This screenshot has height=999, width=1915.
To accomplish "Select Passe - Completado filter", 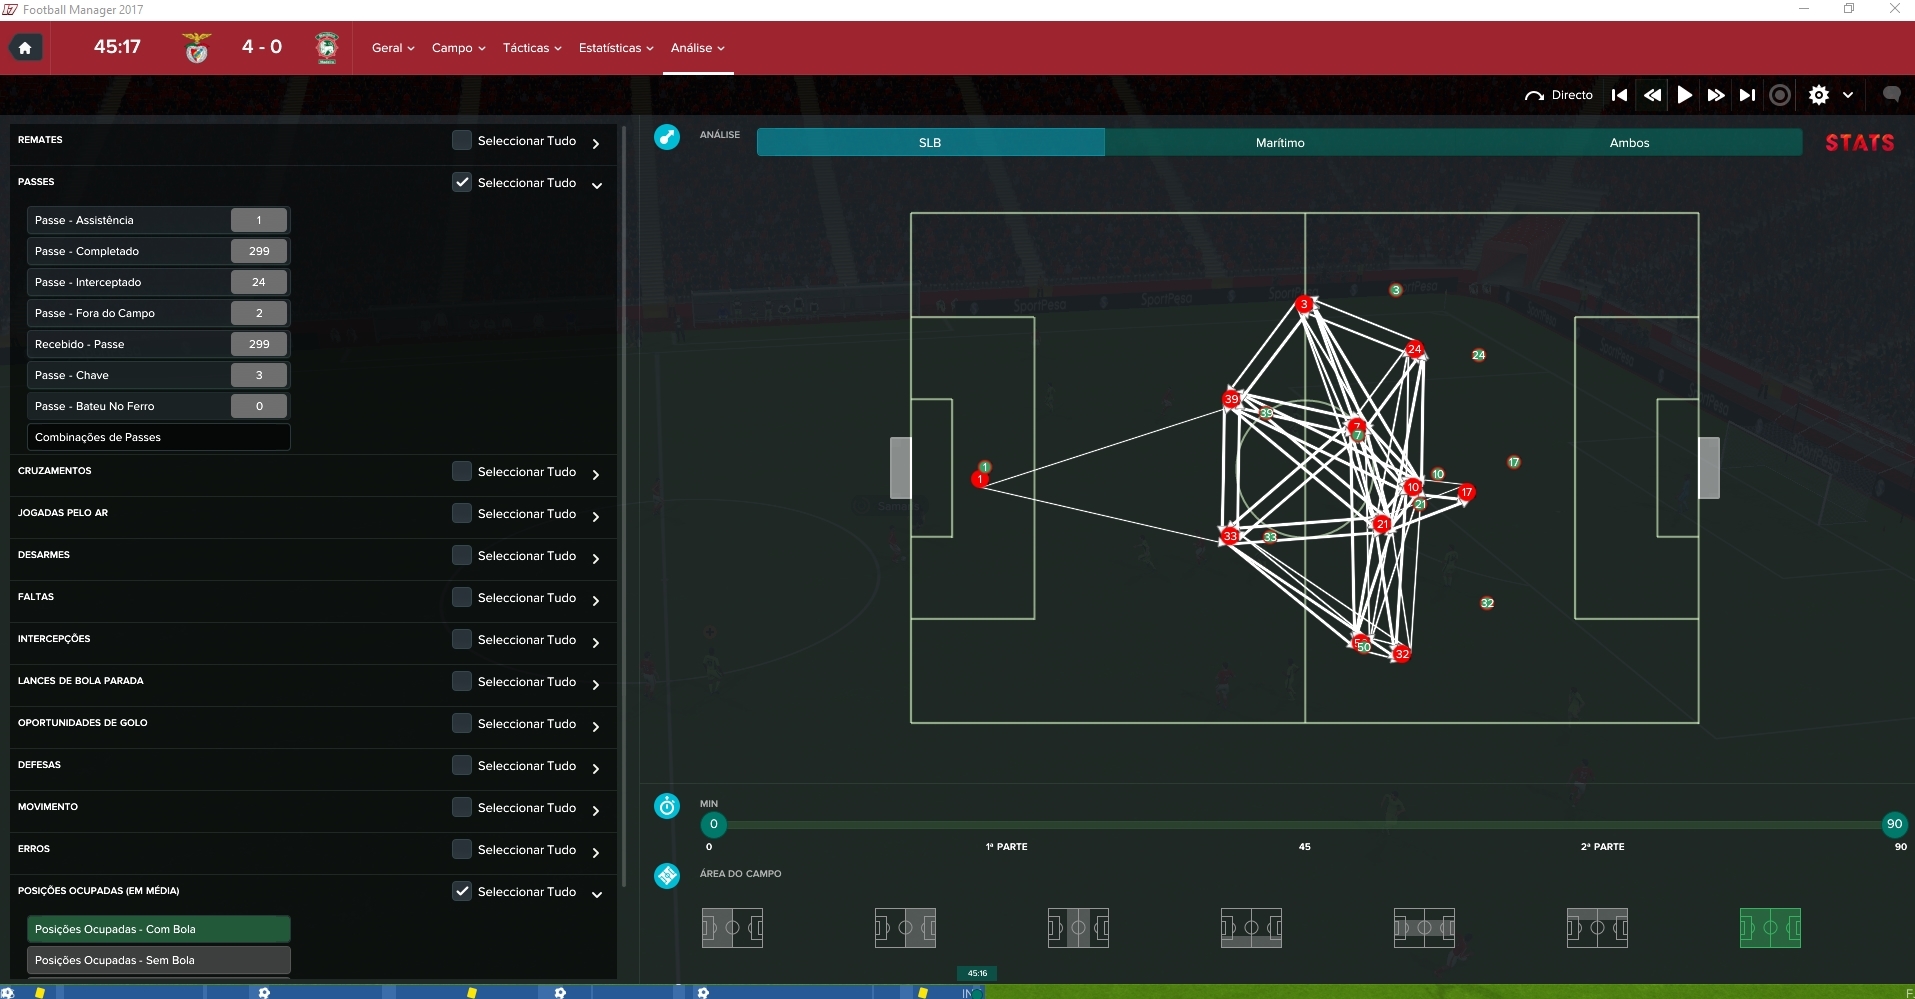I will coord(158,251).
